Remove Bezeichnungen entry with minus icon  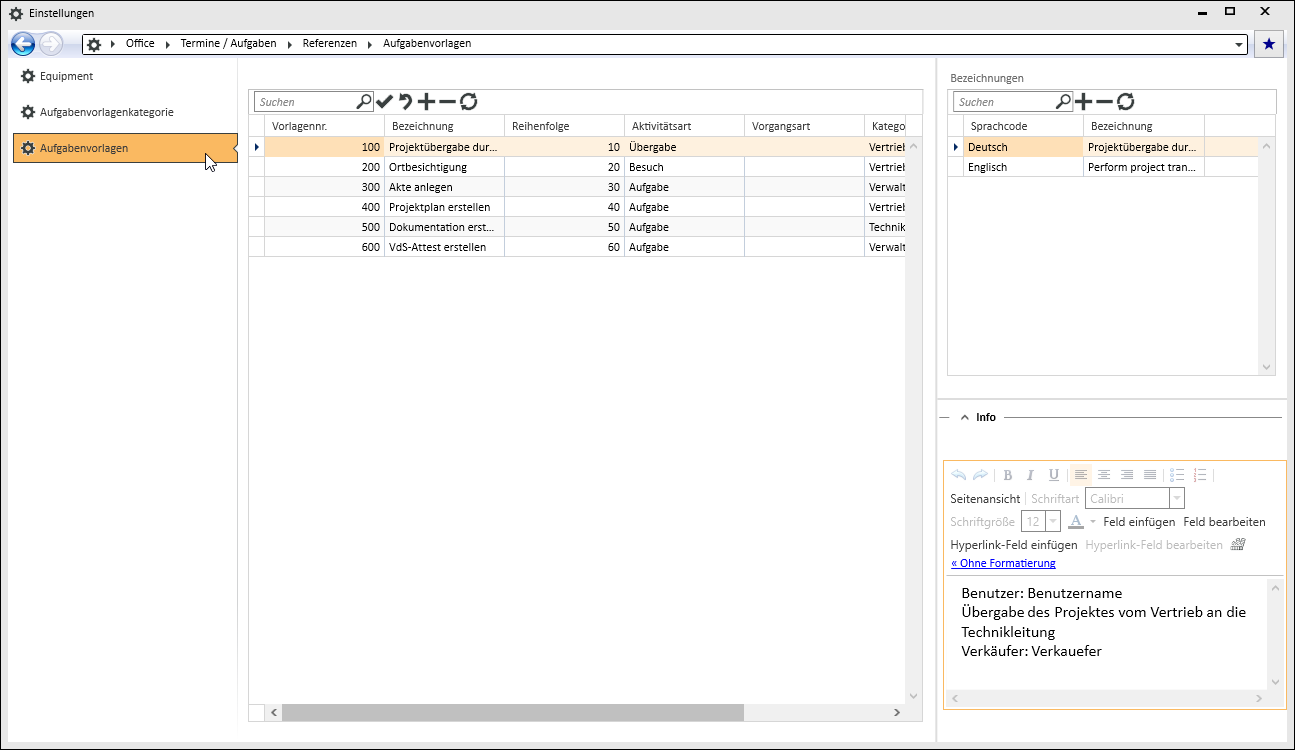1104,101
